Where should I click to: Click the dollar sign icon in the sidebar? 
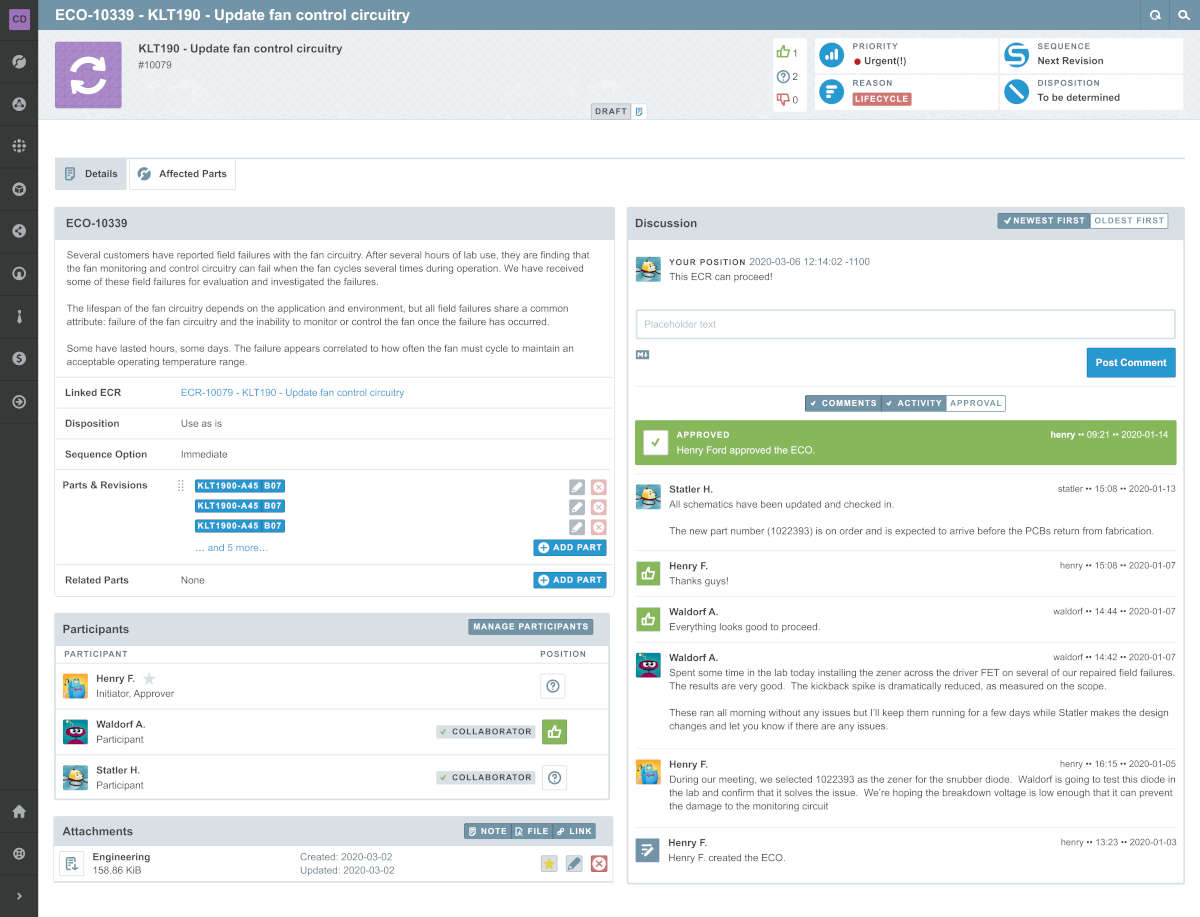click(x=18, y=358)
